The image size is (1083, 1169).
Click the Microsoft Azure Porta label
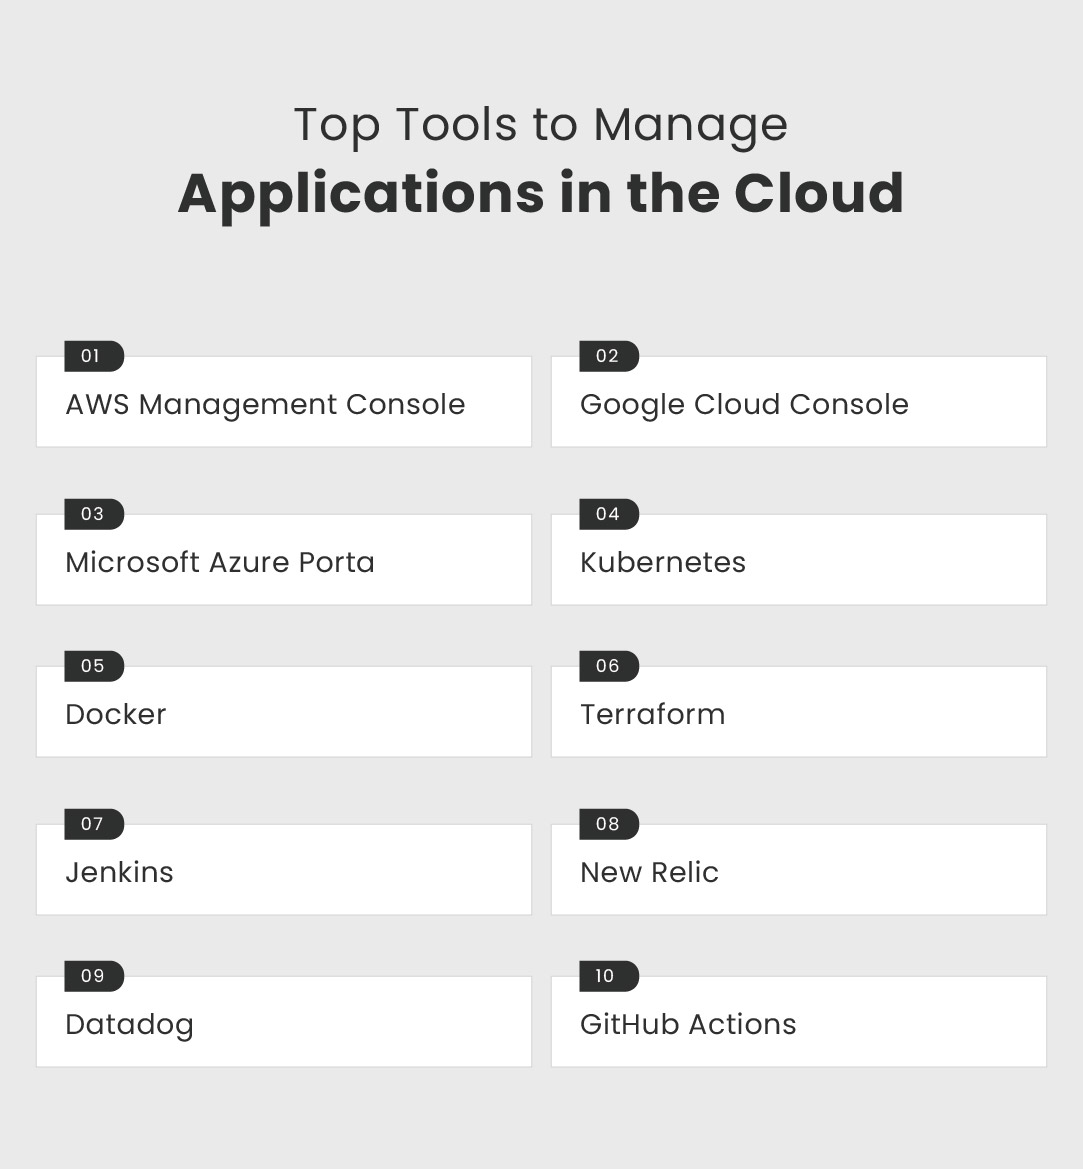coord(220,563)
